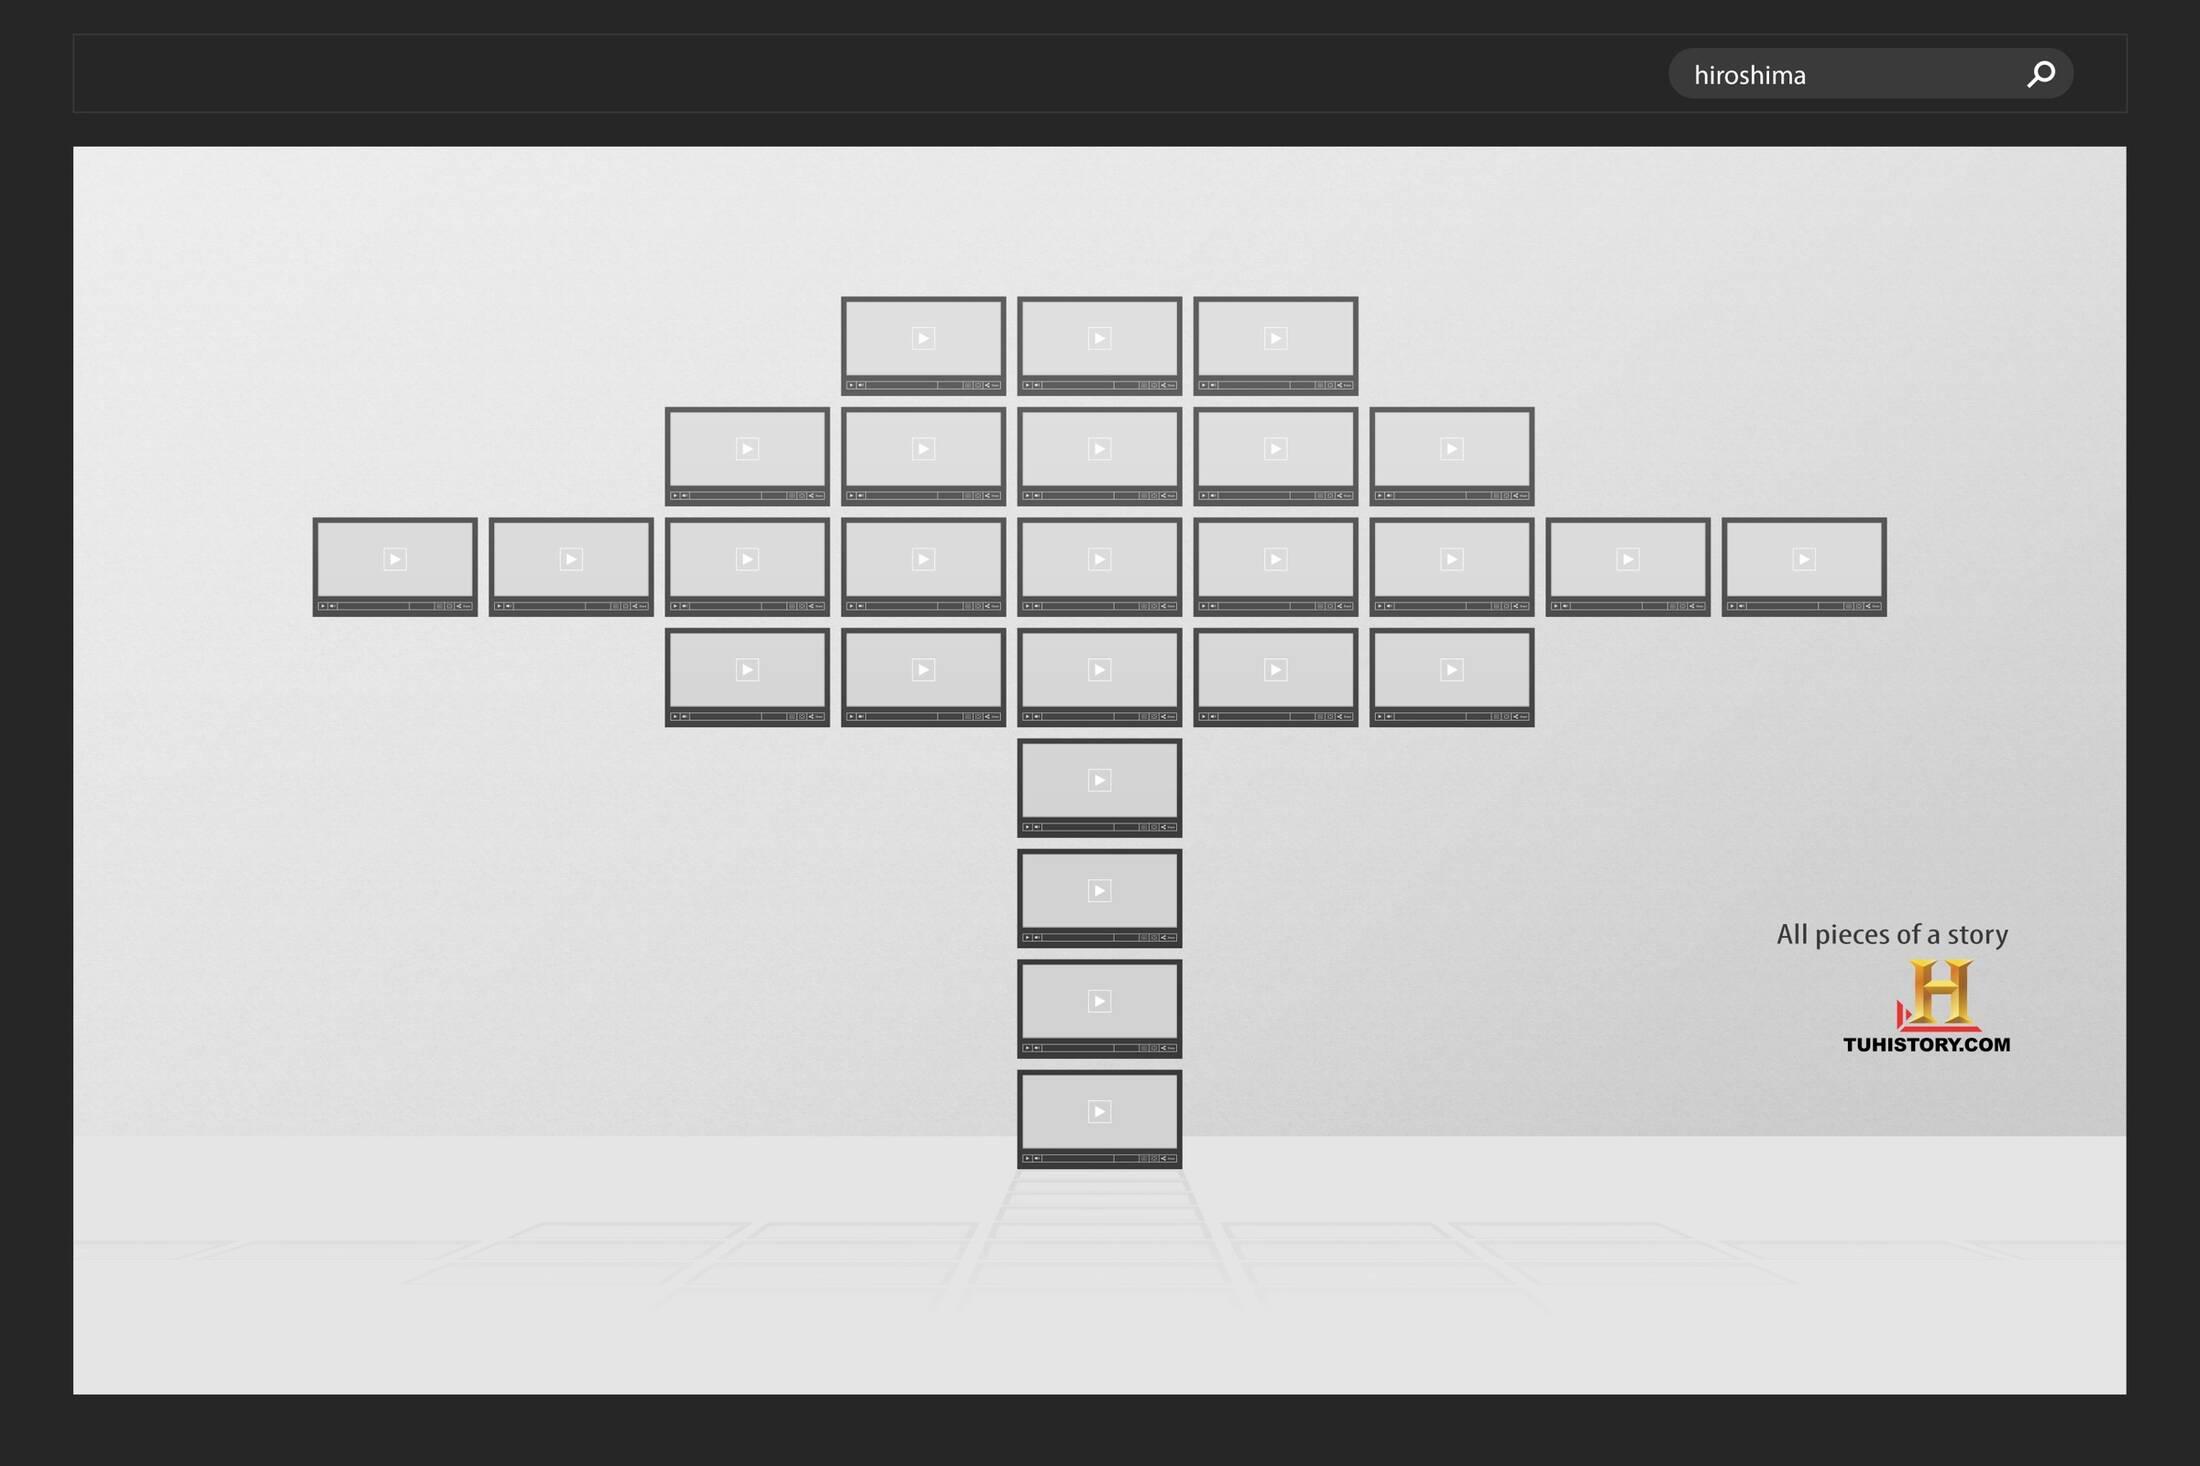Open the TUHISTORY.COM link
The height and width of the screenshot is (1466, 2200).
pyautogui.click(x=1926, y=1044)
